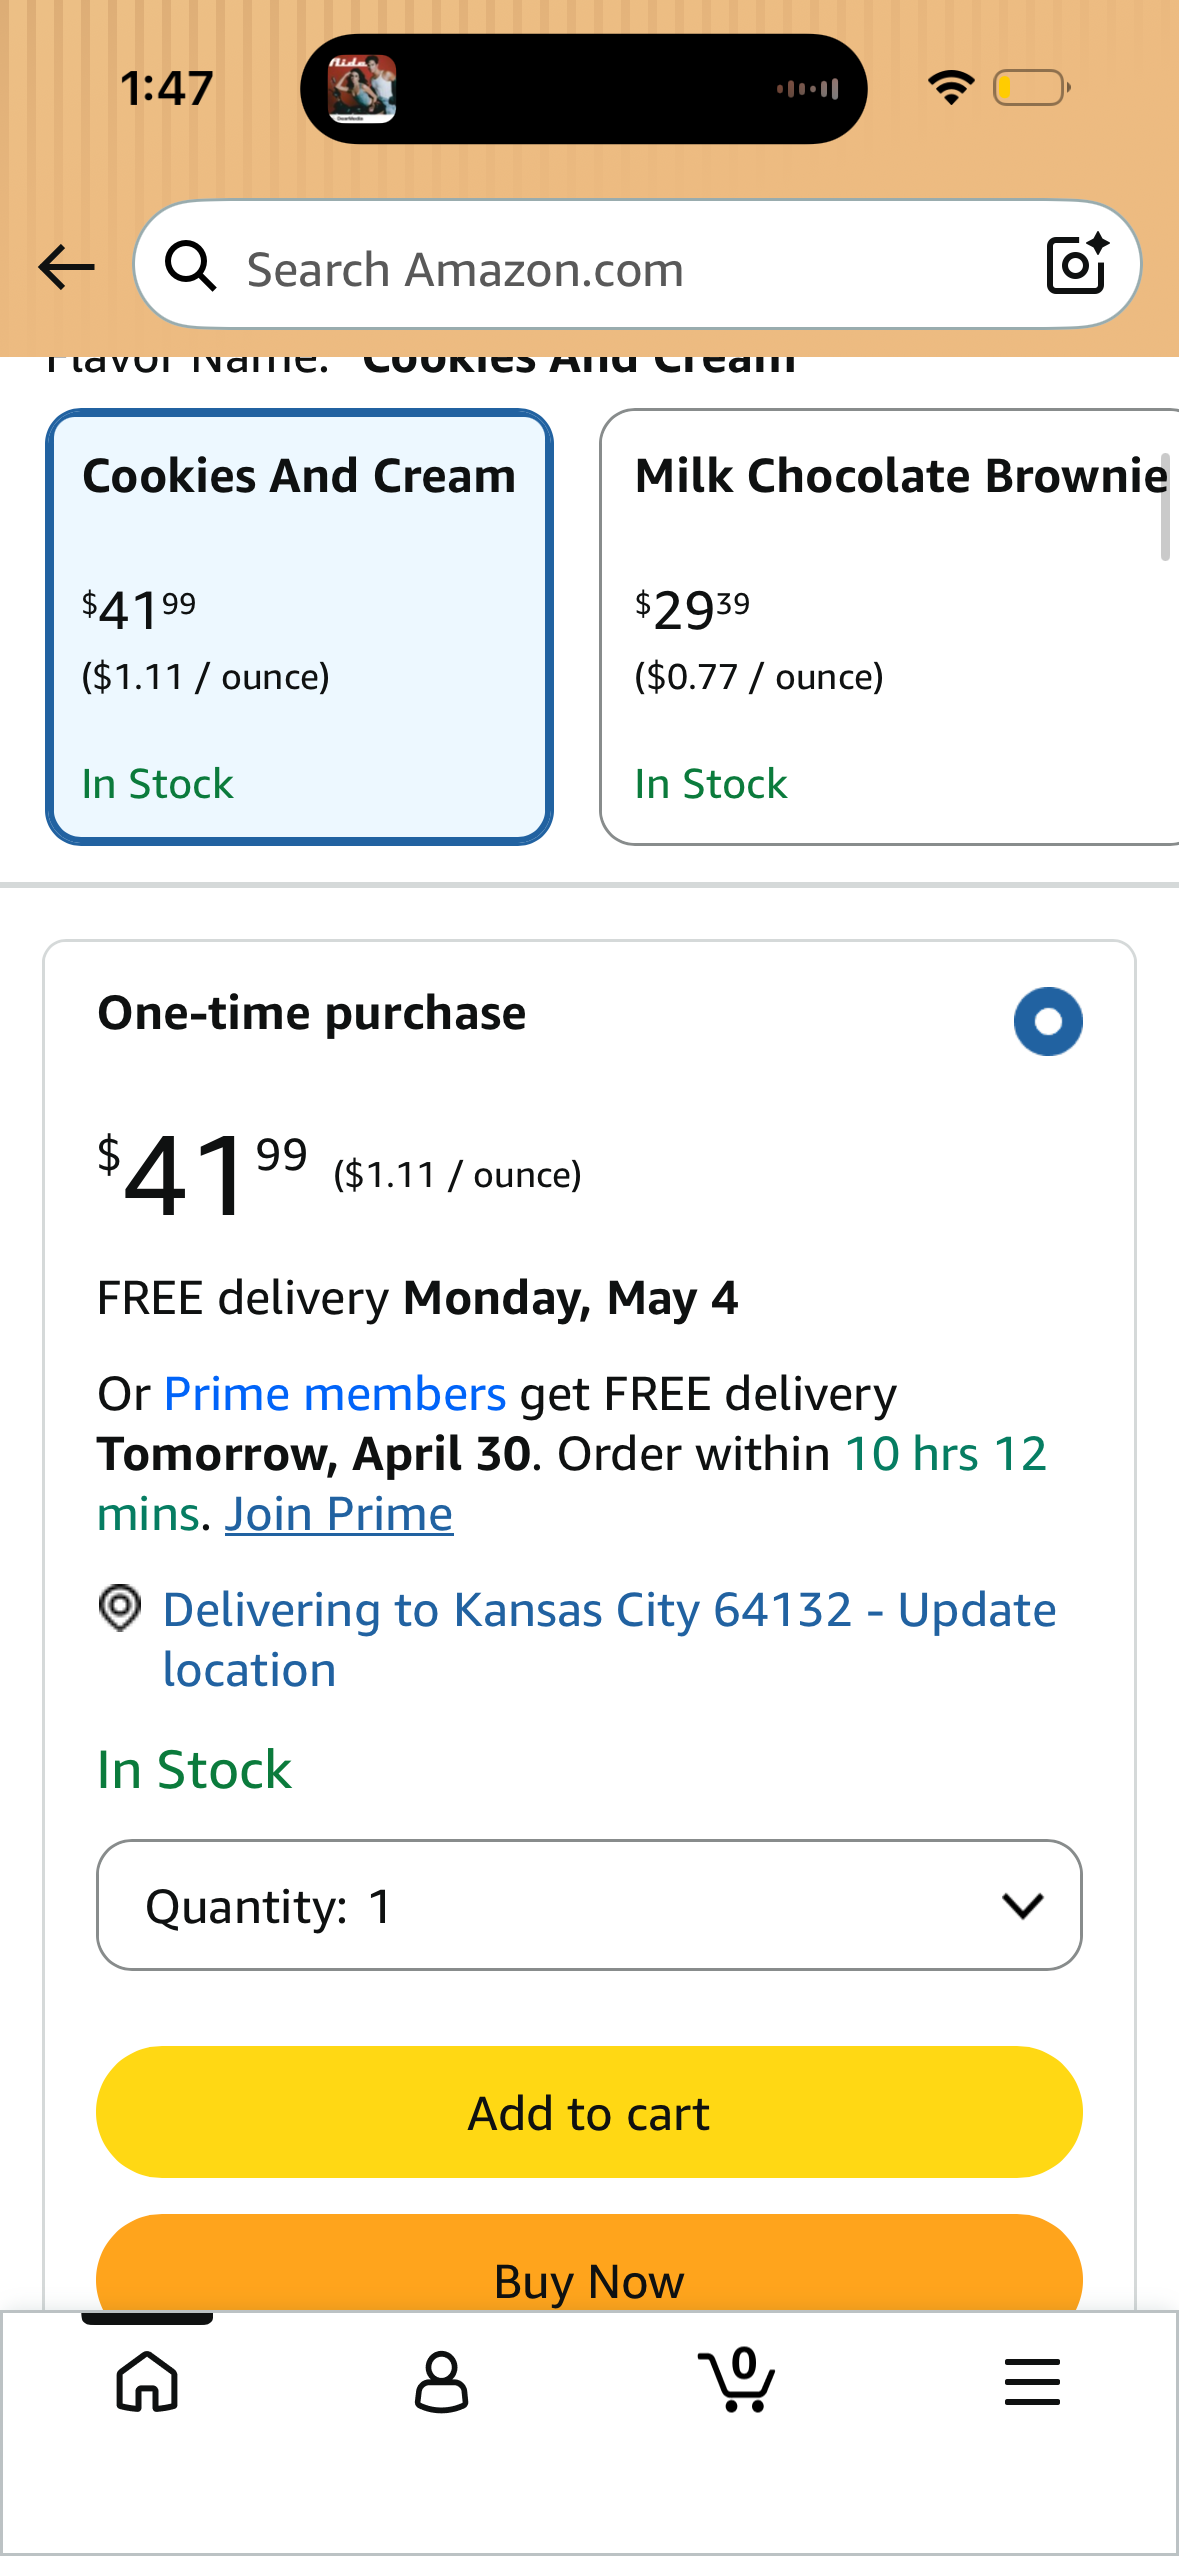Open the camera lens search icon

tap(1077, 264)
